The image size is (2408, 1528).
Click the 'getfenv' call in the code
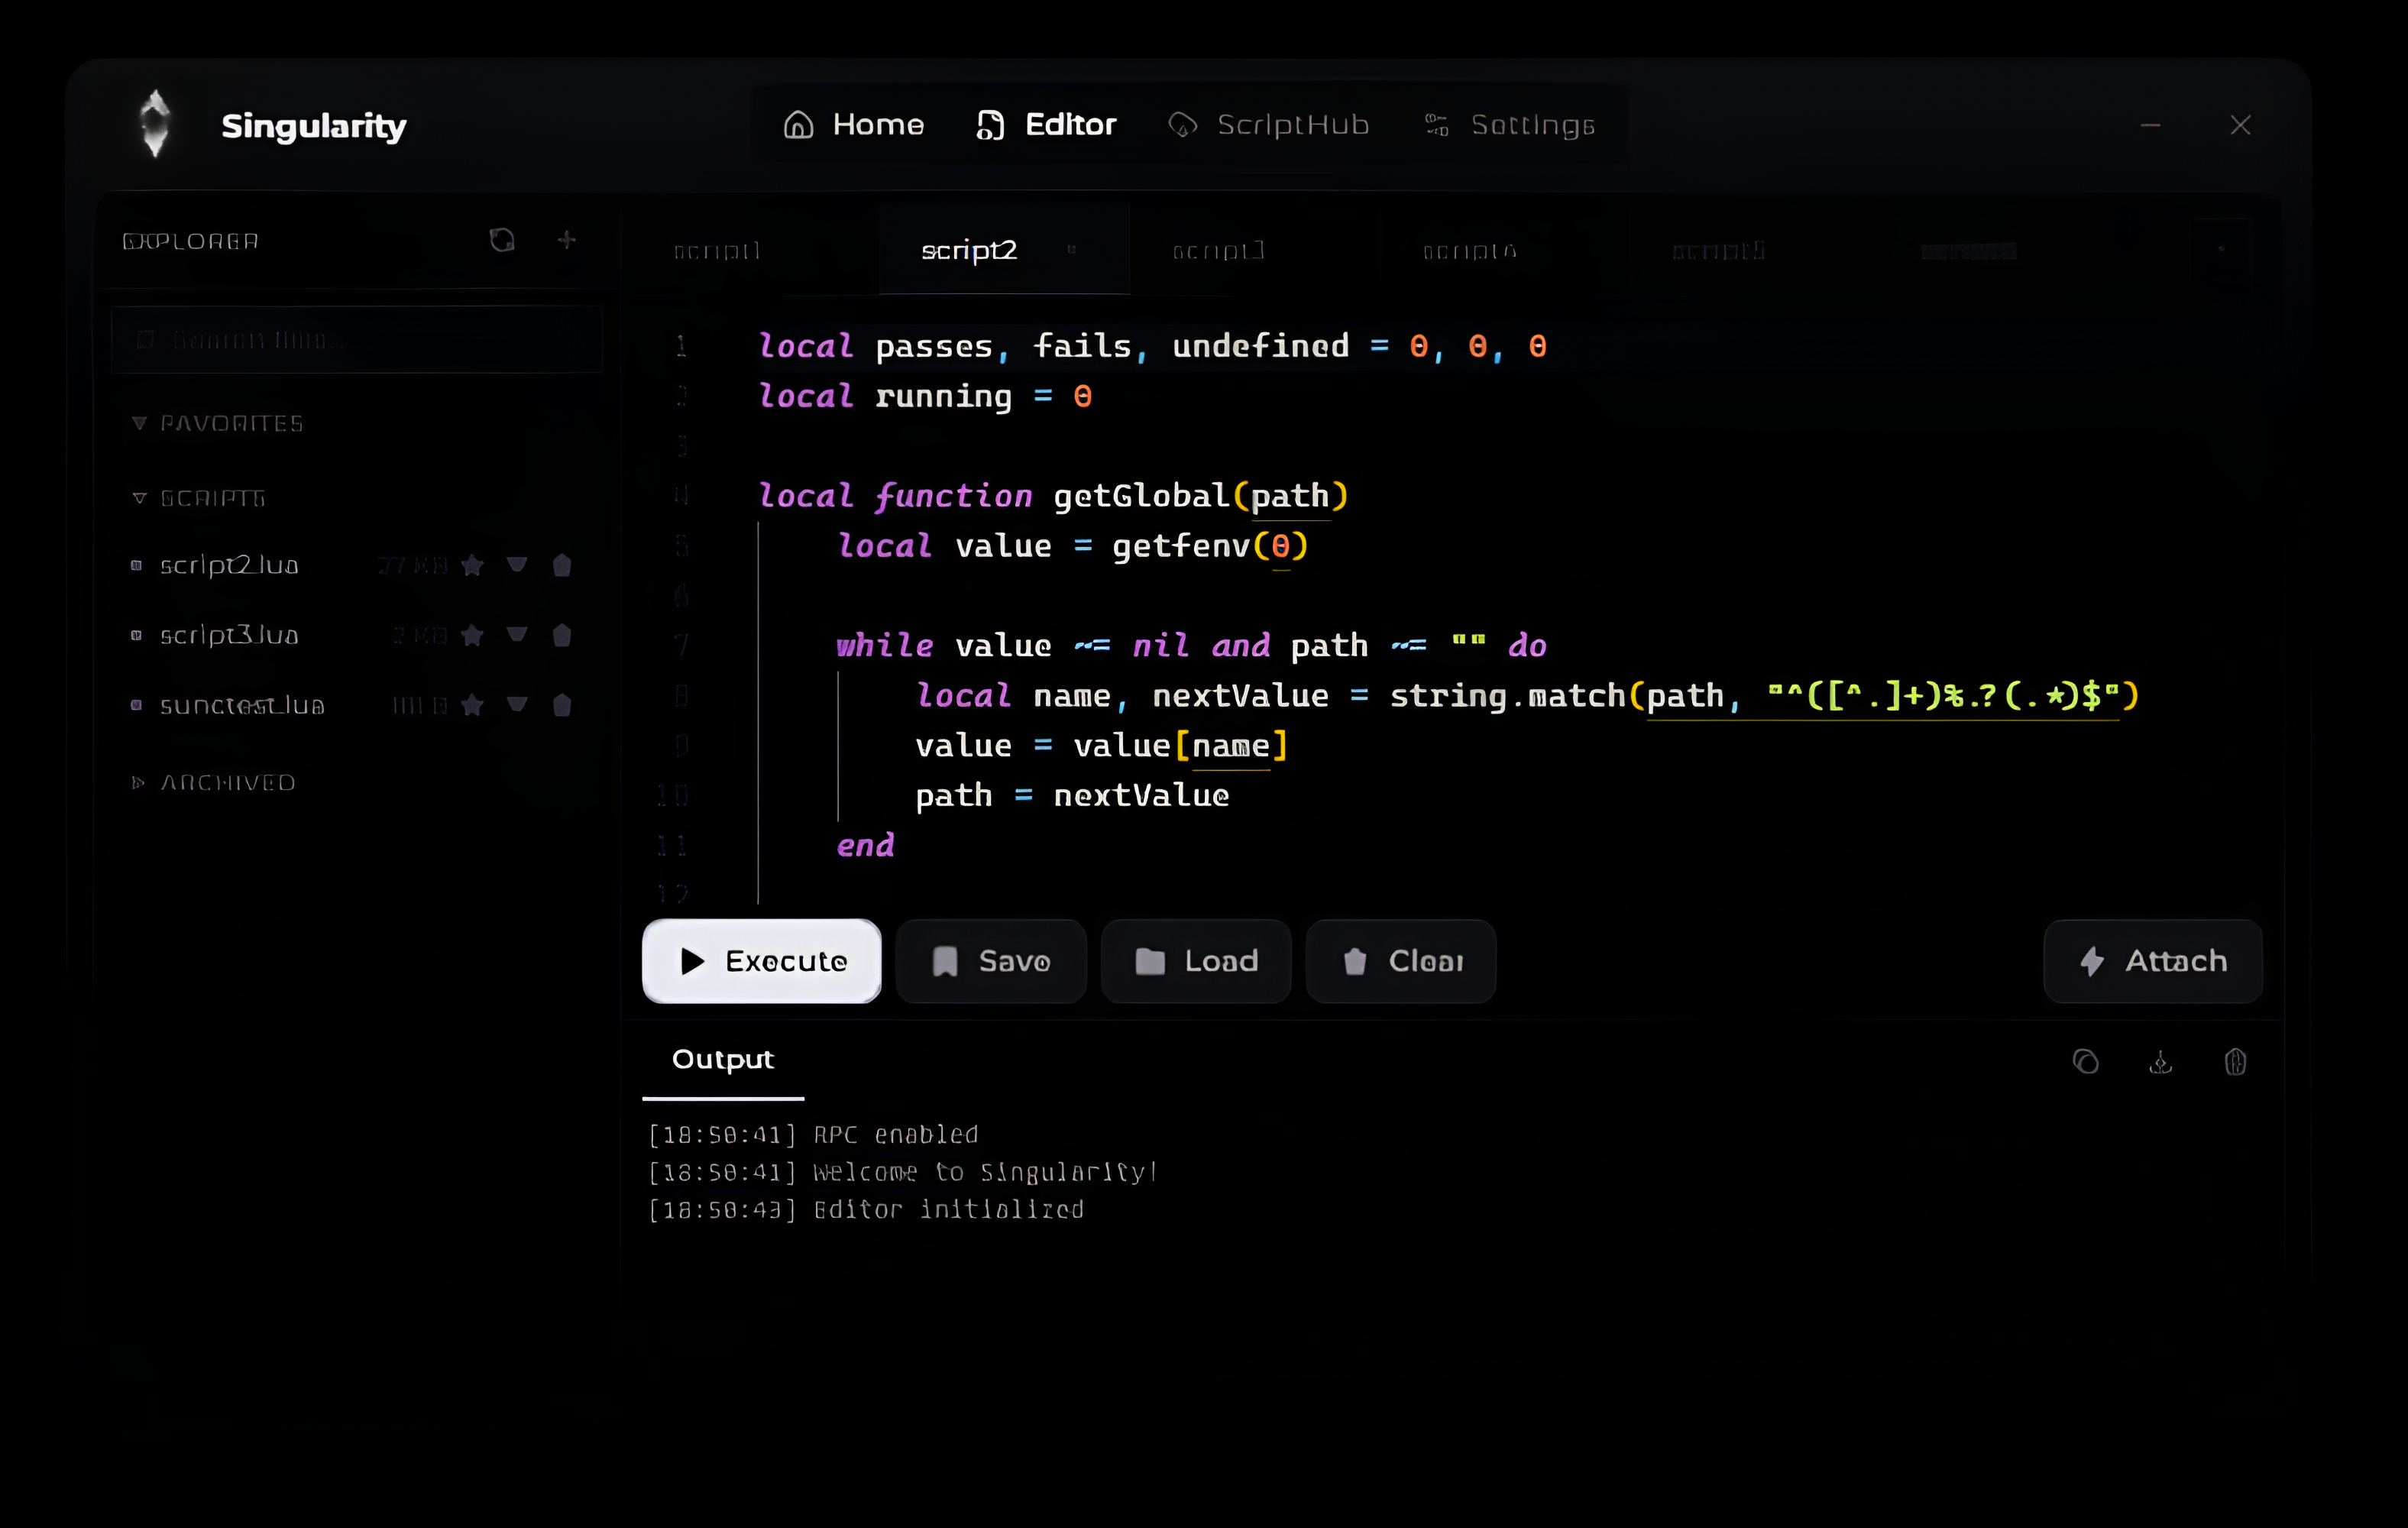coord(1181,546)
